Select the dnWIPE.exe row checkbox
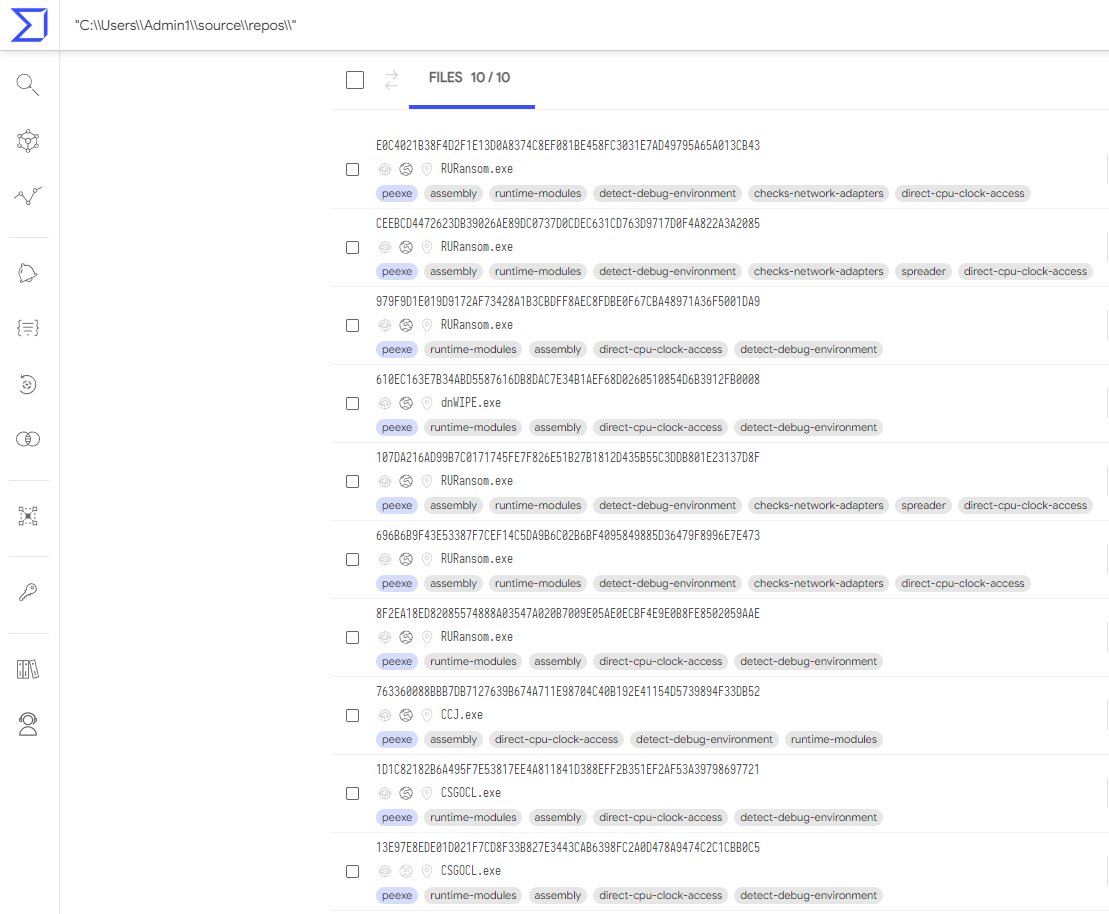Screen dimensions: 1109x914 pos(352,403)
